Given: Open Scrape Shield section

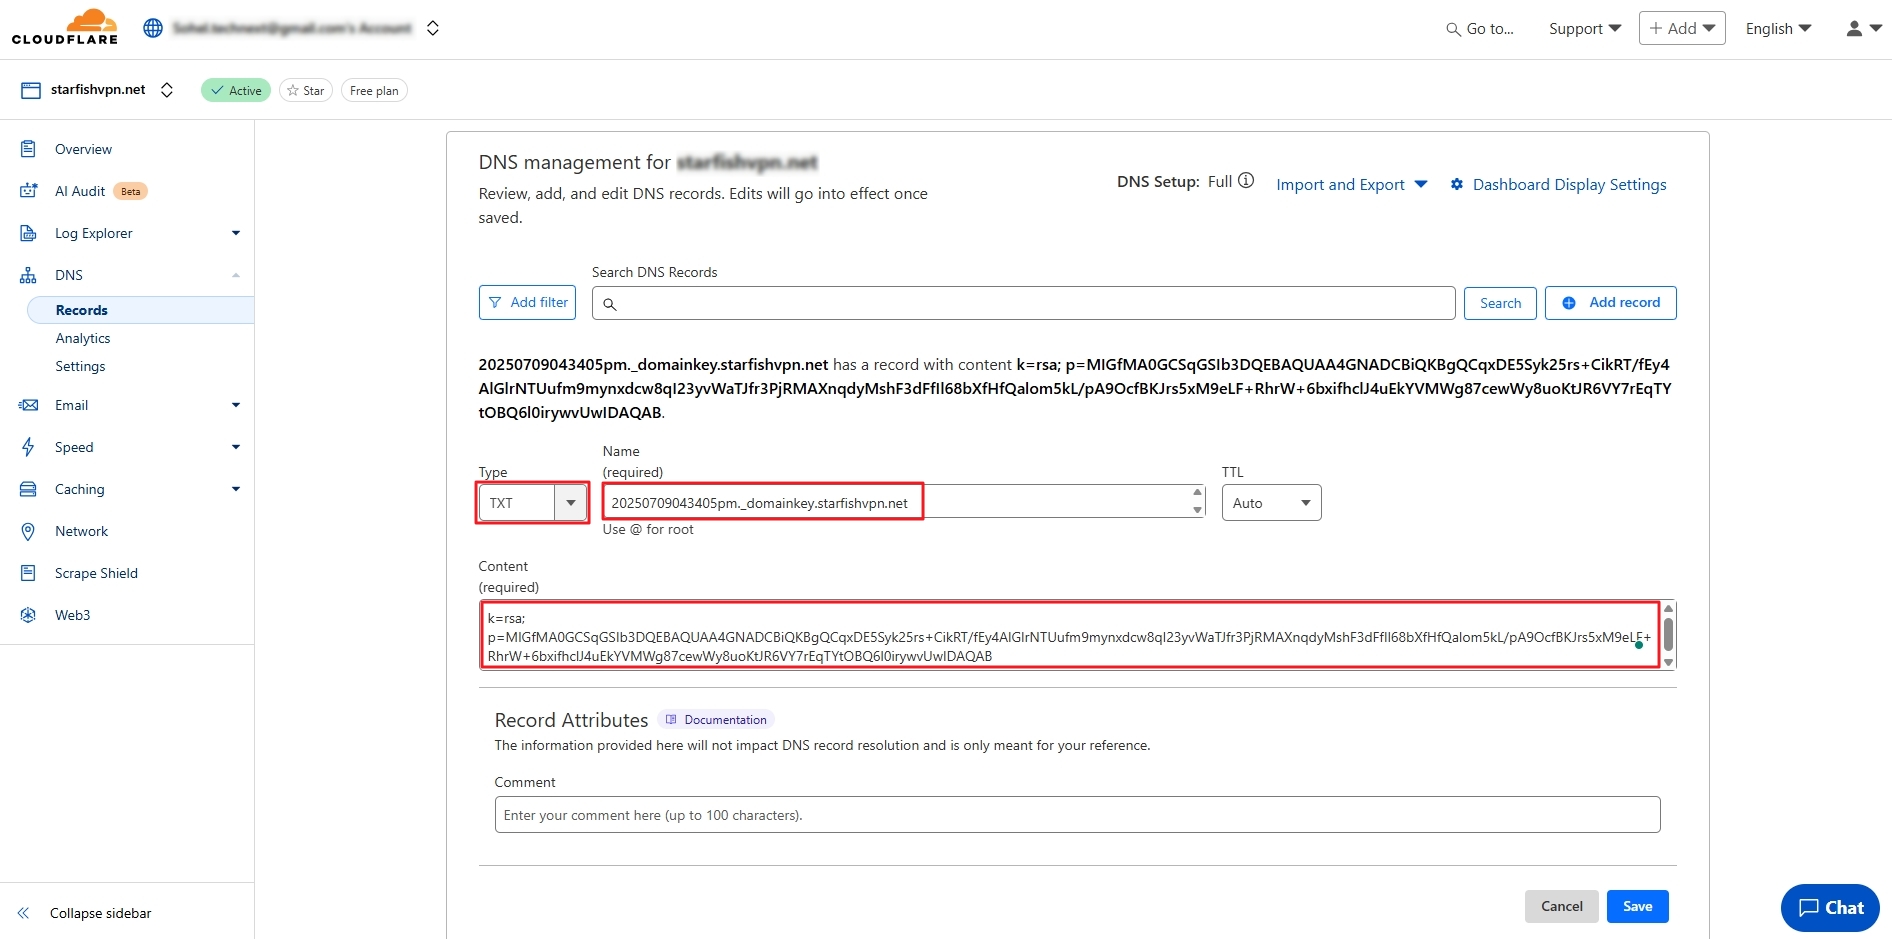Looking at the screenshot, I should click(x=96, y=573).
